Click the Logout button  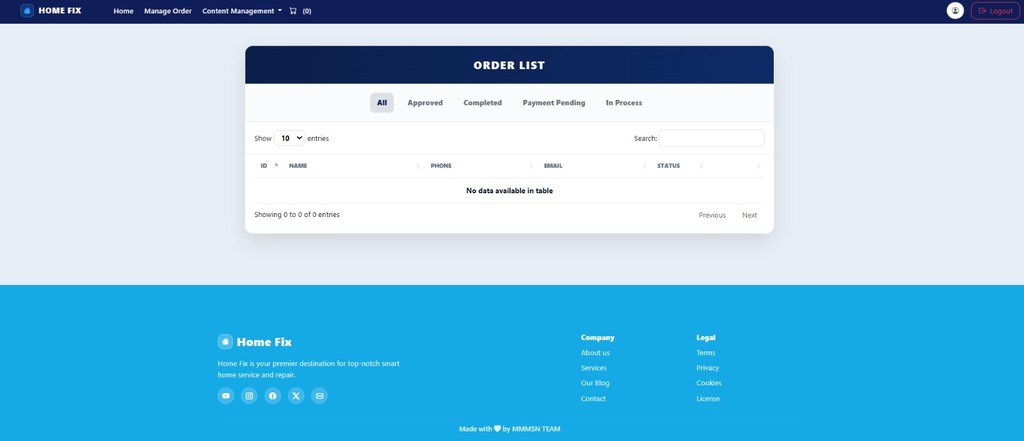(995, 10)
